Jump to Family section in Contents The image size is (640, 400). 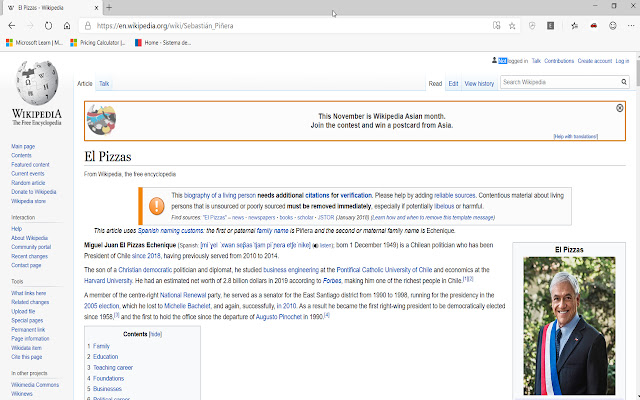coord(101,346)
